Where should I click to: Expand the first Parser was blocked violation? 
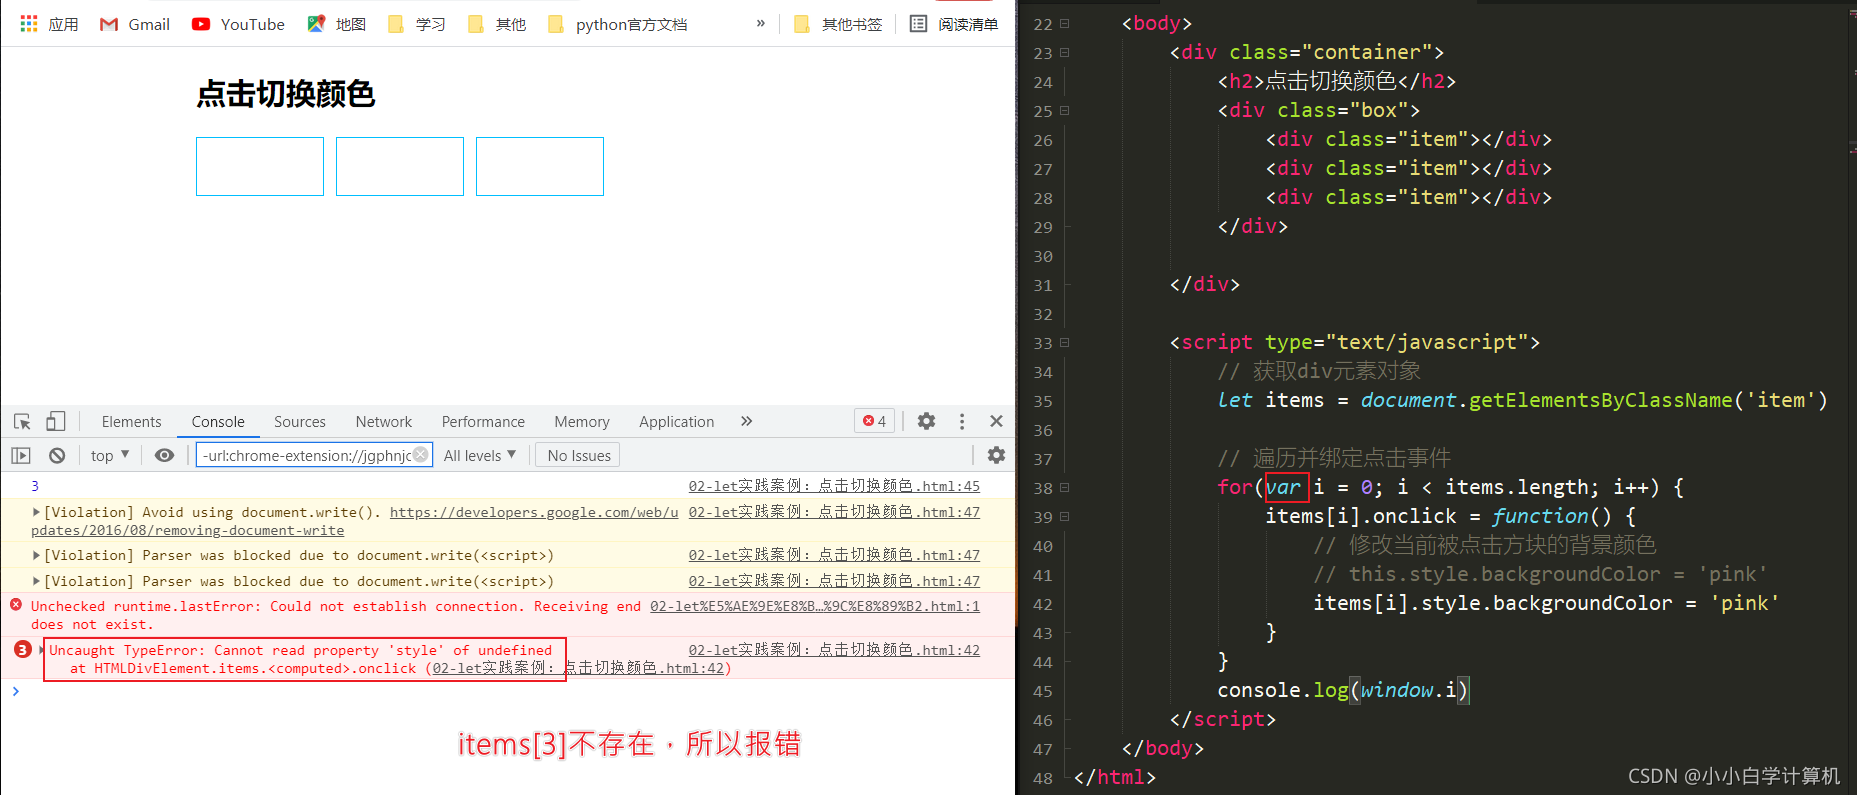coord(37,555)
